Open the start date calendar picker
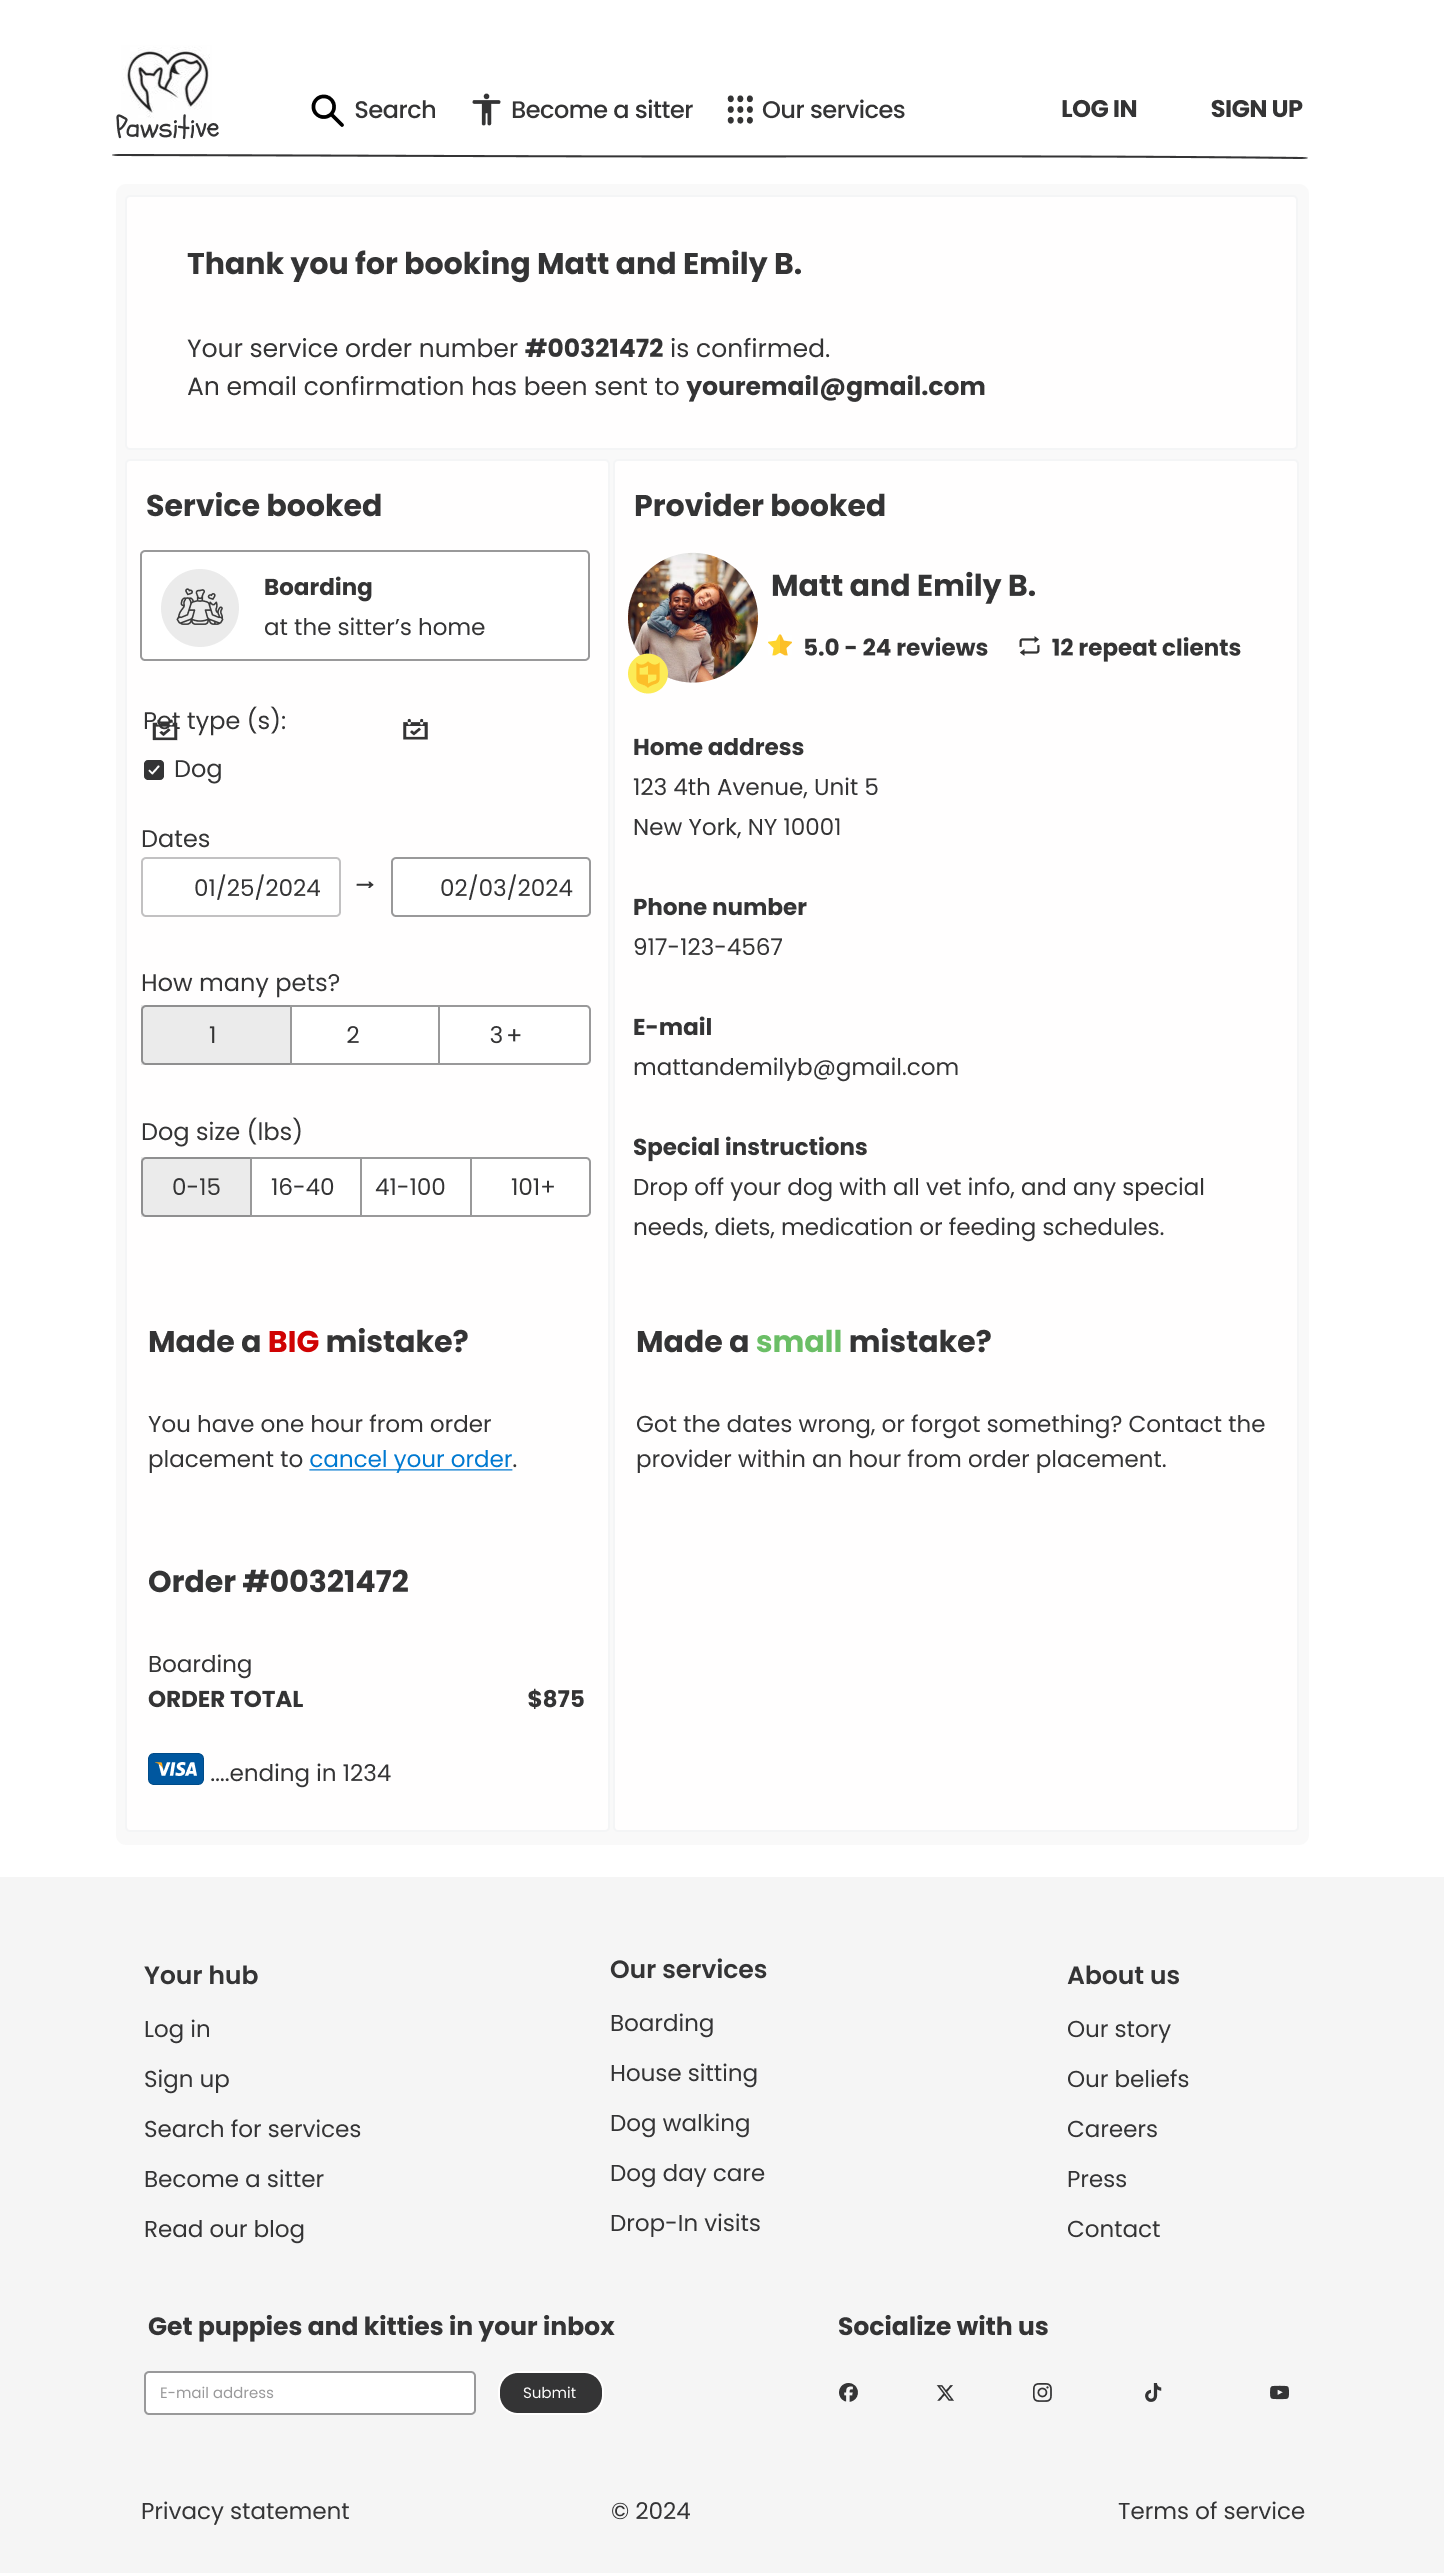The height and width of the screenshot is (2575, 1444). (x=165, y=730)
